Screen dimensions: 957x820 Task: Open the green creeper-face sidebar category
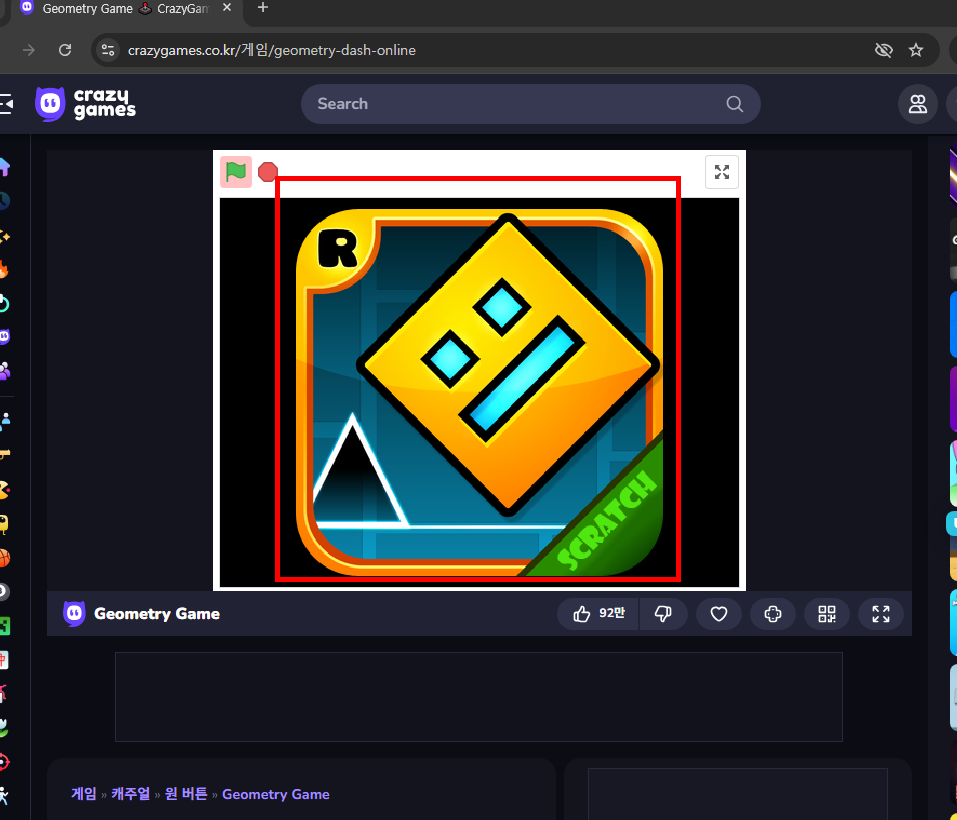pos(4,626)
